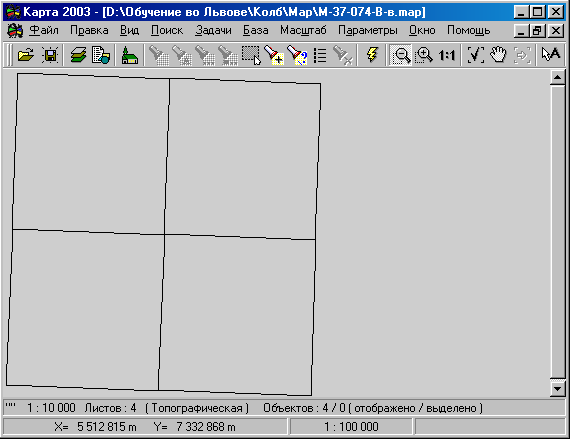Viewport: 570px width, 439px height.
Task: Click the Y= 7 332 868 m coordinate
Action: pyautogui.click(x=194, y=427)
